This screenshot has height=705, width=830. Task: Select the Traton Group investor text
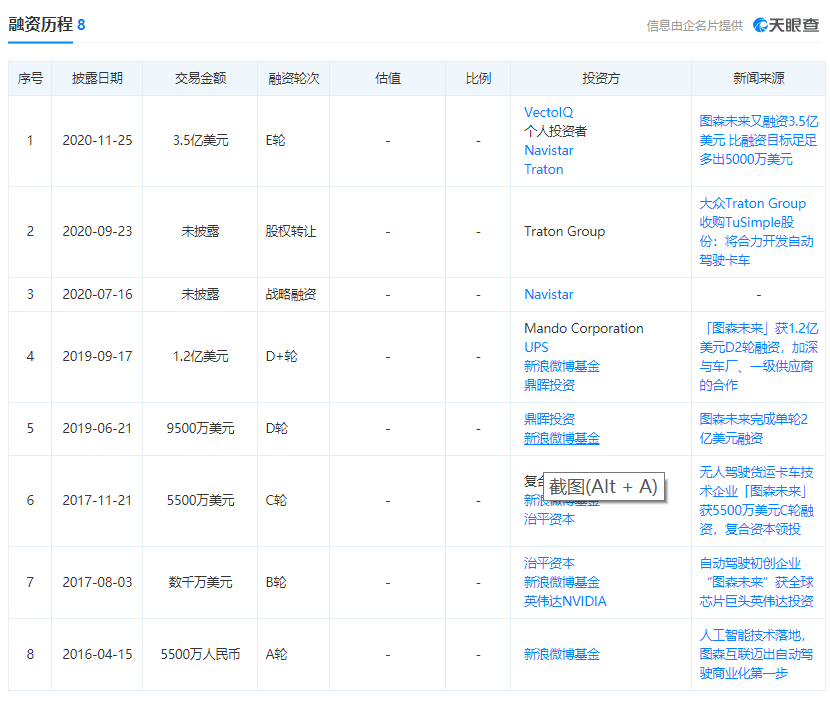point(564,231)
